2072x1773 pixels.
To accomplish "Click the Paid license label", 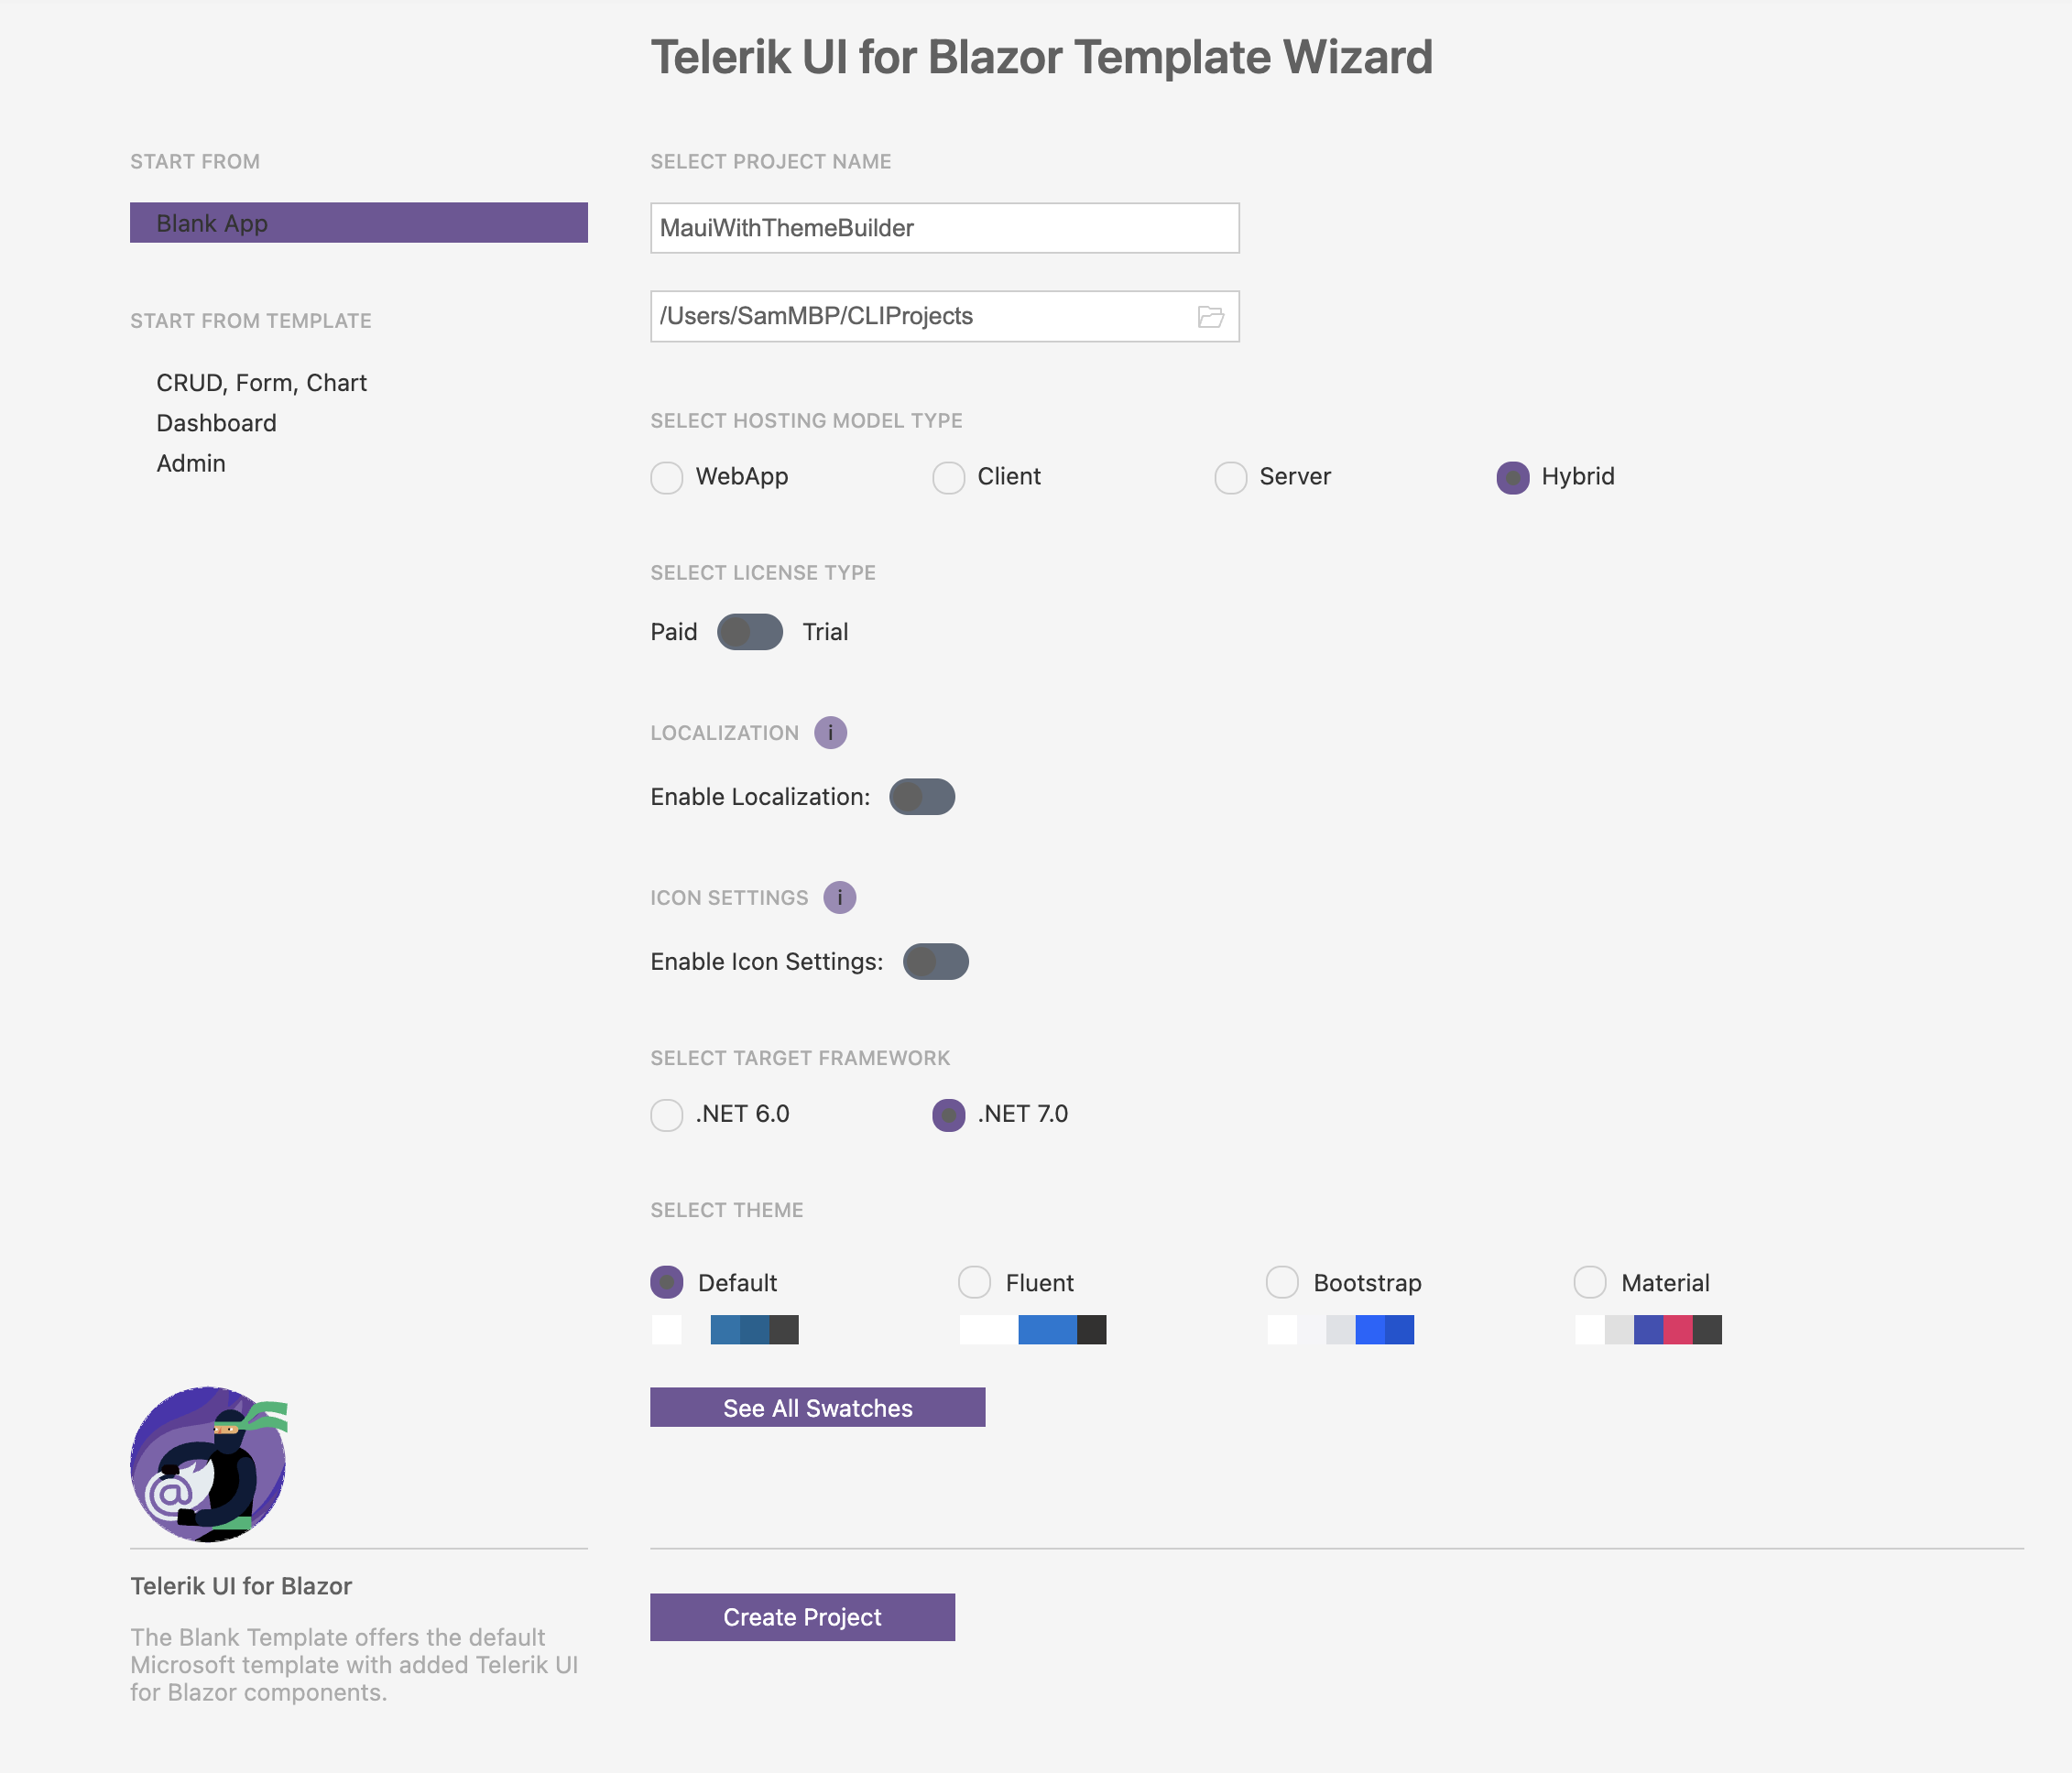I will click(674, 632).
